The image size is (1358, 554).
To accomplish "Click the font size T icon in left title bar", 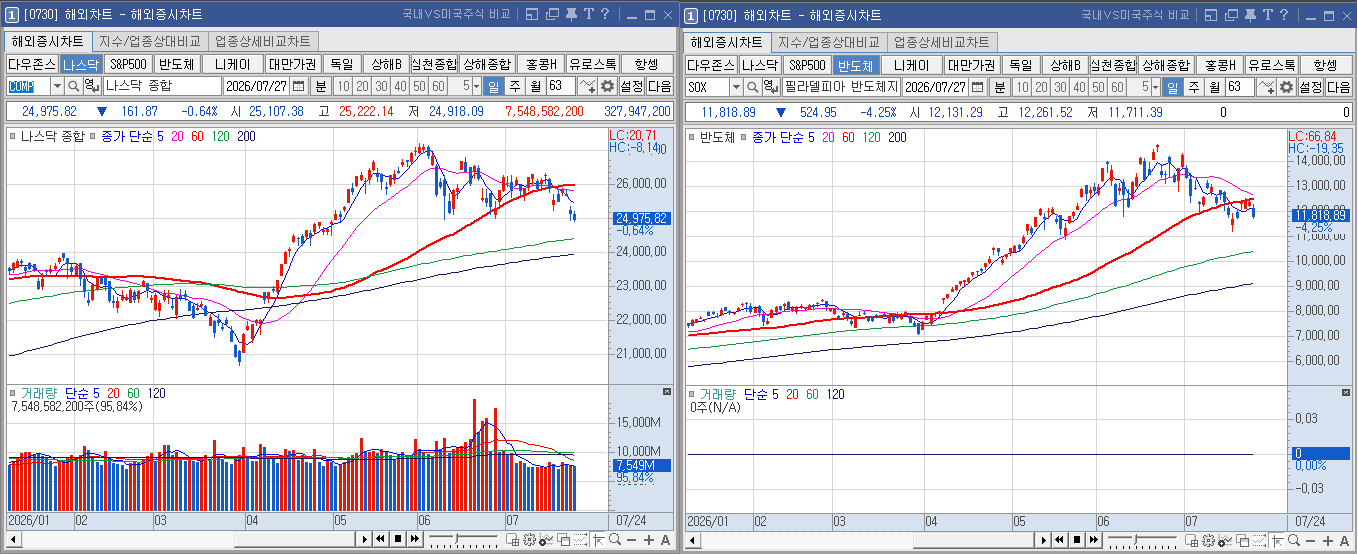I will [x=588, y=14].
